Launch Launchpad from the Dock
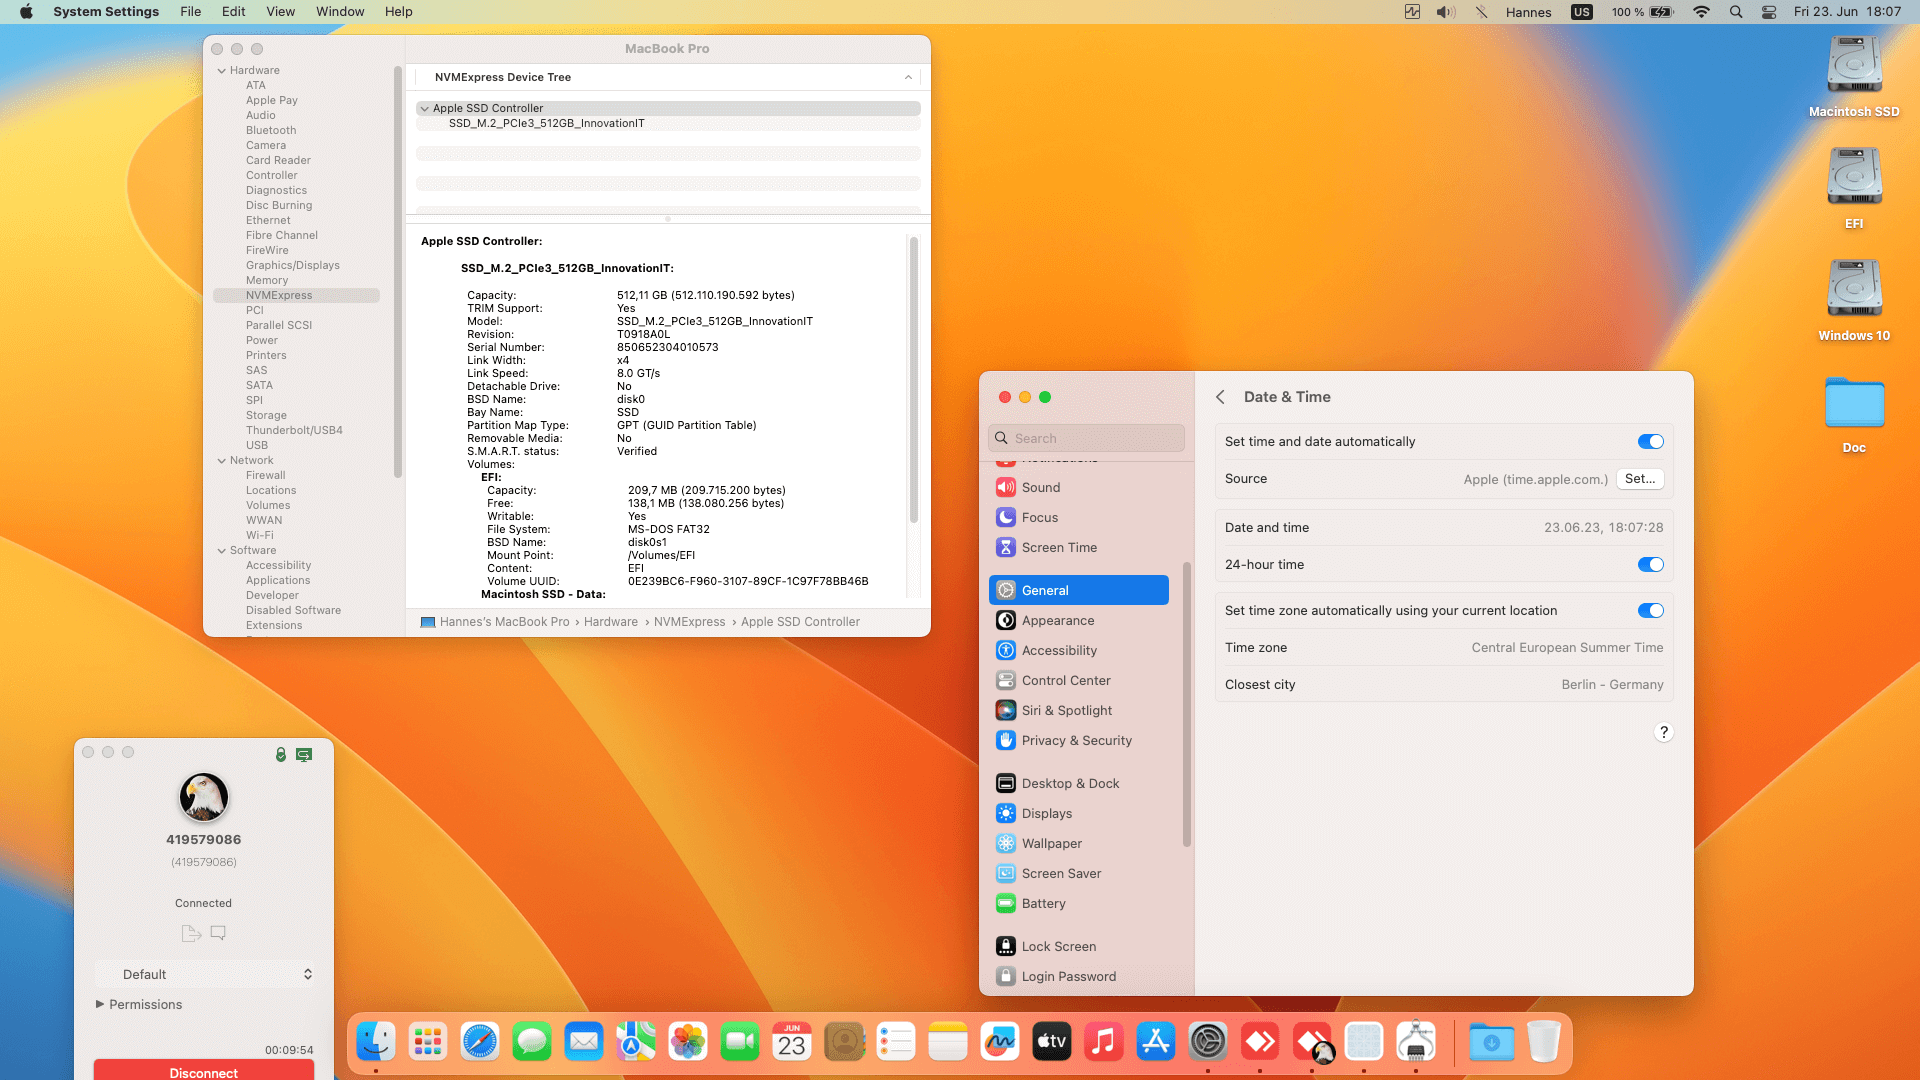Image resolution: width=1920 pixels, height=1080 pixels. (x=428, y=1042)
